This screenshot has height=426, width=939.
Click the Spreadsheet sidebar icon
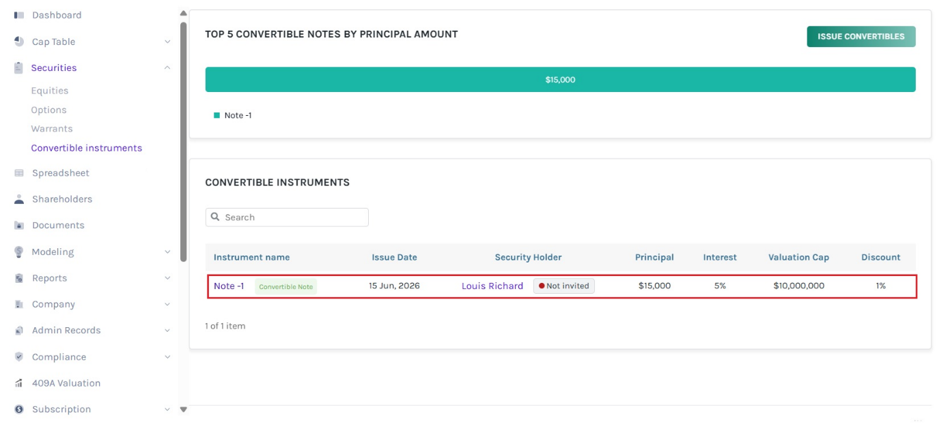[19, 173]
